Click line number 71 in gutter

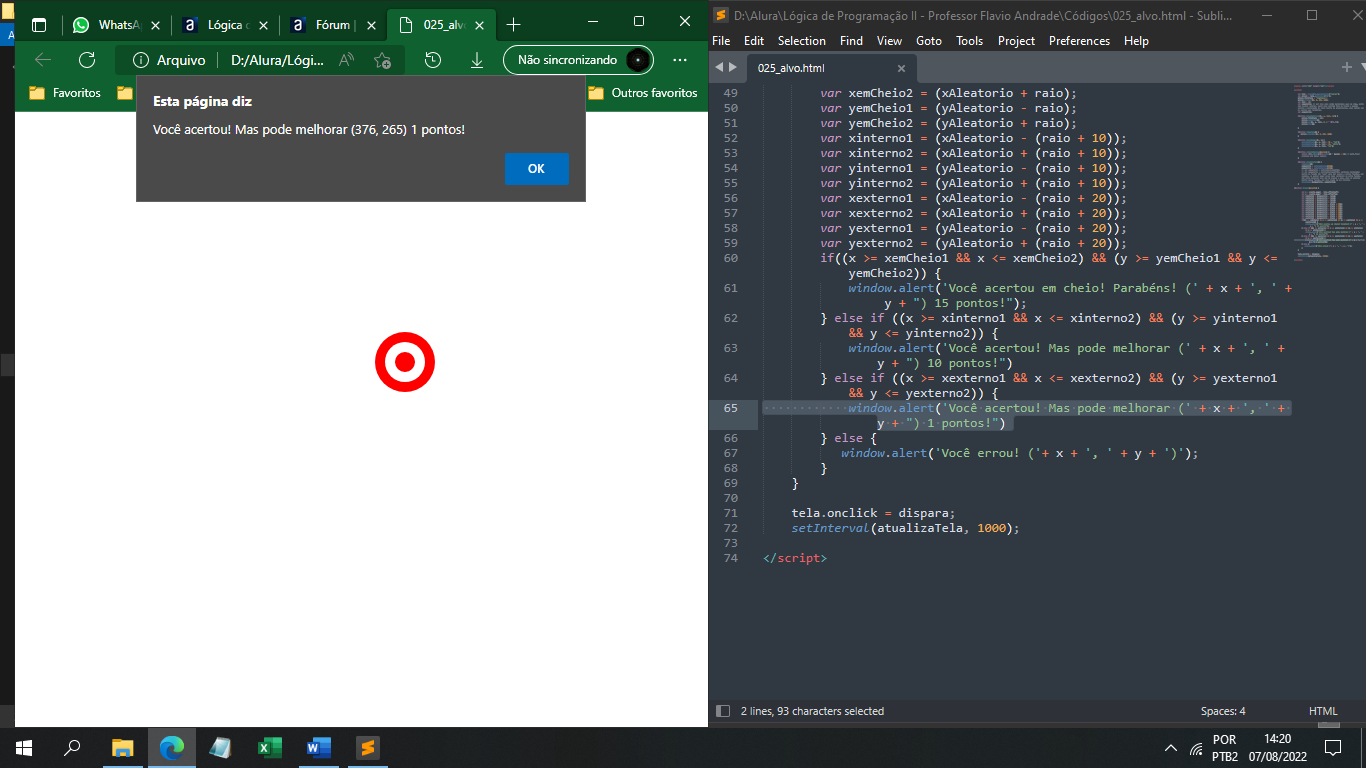[x=729, y=513]
